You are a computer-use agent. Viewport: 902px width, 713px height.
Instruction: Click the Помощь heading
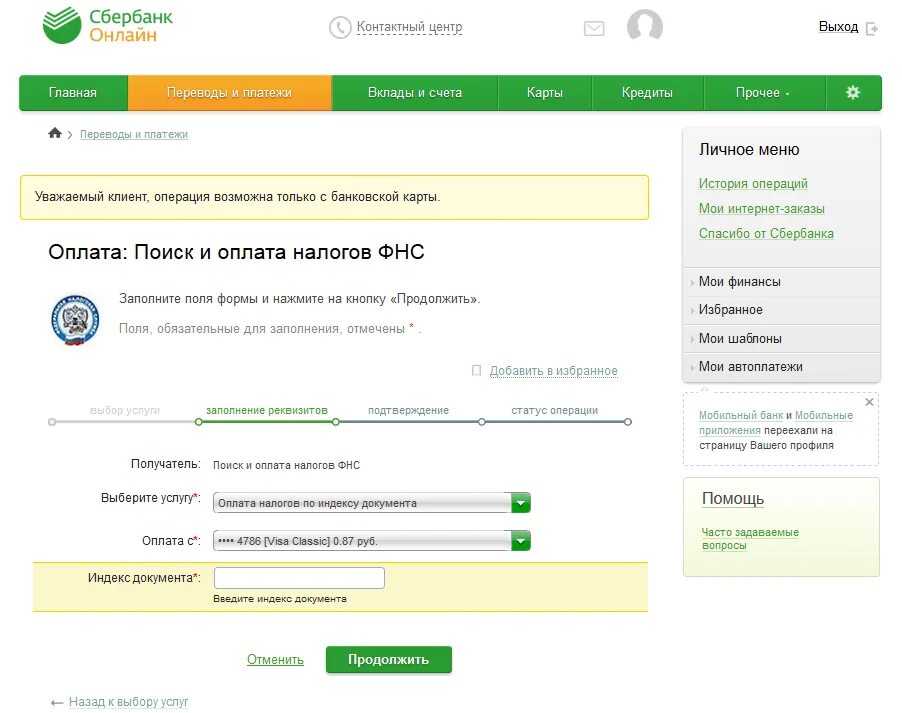point(733,498)
